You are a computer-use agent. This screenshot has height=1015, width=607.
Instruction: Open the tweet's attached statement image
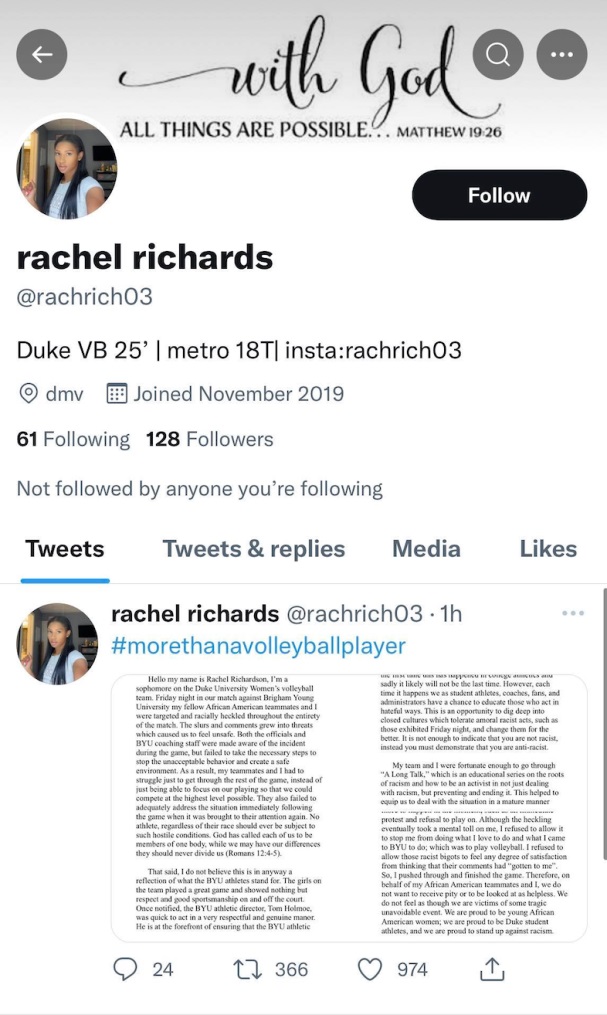349,807
